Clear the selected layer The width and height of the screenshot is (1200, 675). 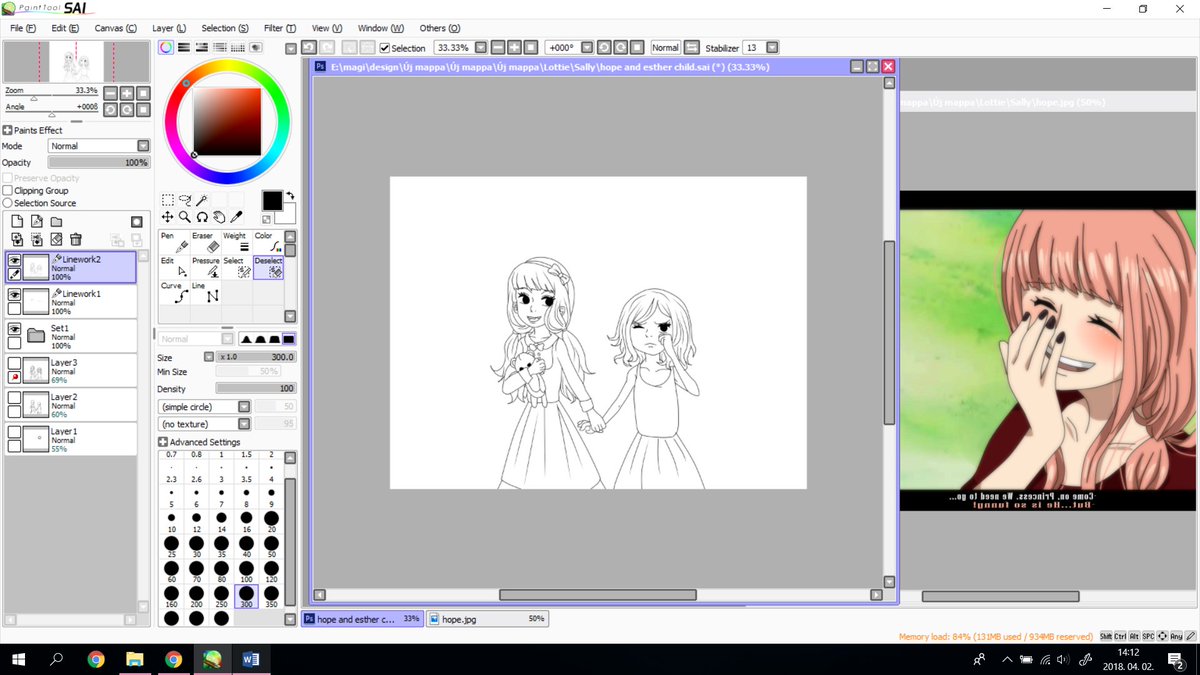click(57, 239)
